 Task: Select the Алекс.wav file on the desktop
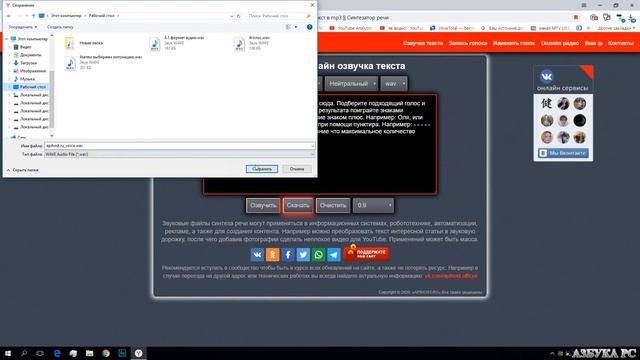tap(252, 43)
